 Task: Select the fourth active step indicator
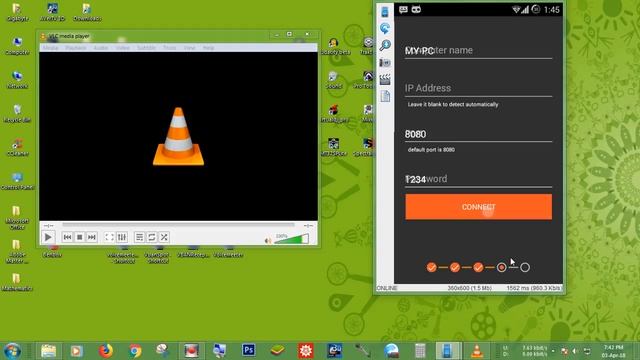pyautogui.click(x=502, y=267)
